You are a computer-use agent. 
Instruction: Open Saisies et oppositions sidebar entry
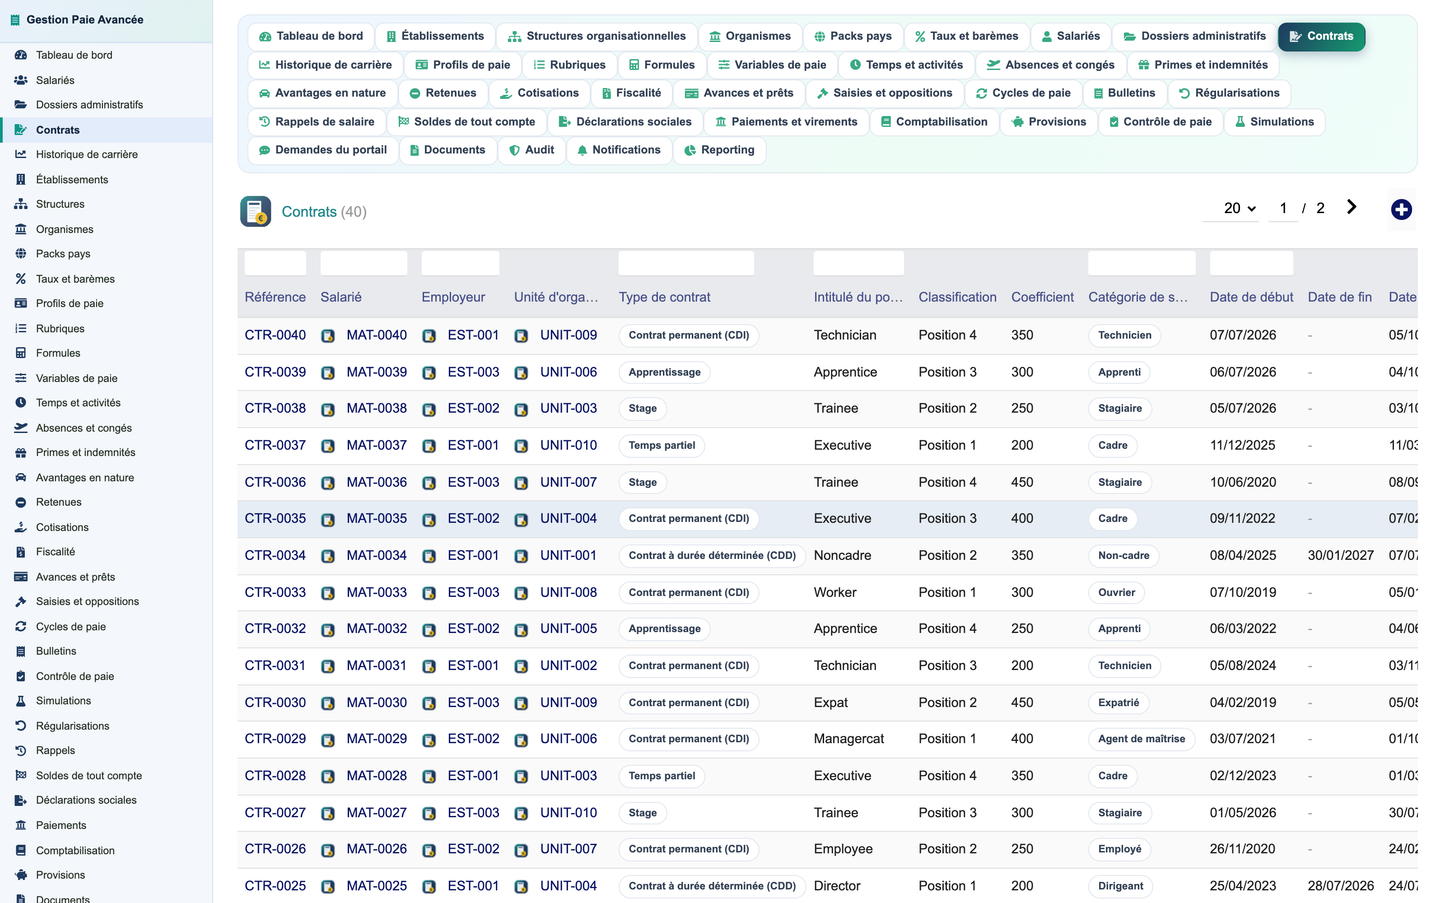(x=106, y=602)
